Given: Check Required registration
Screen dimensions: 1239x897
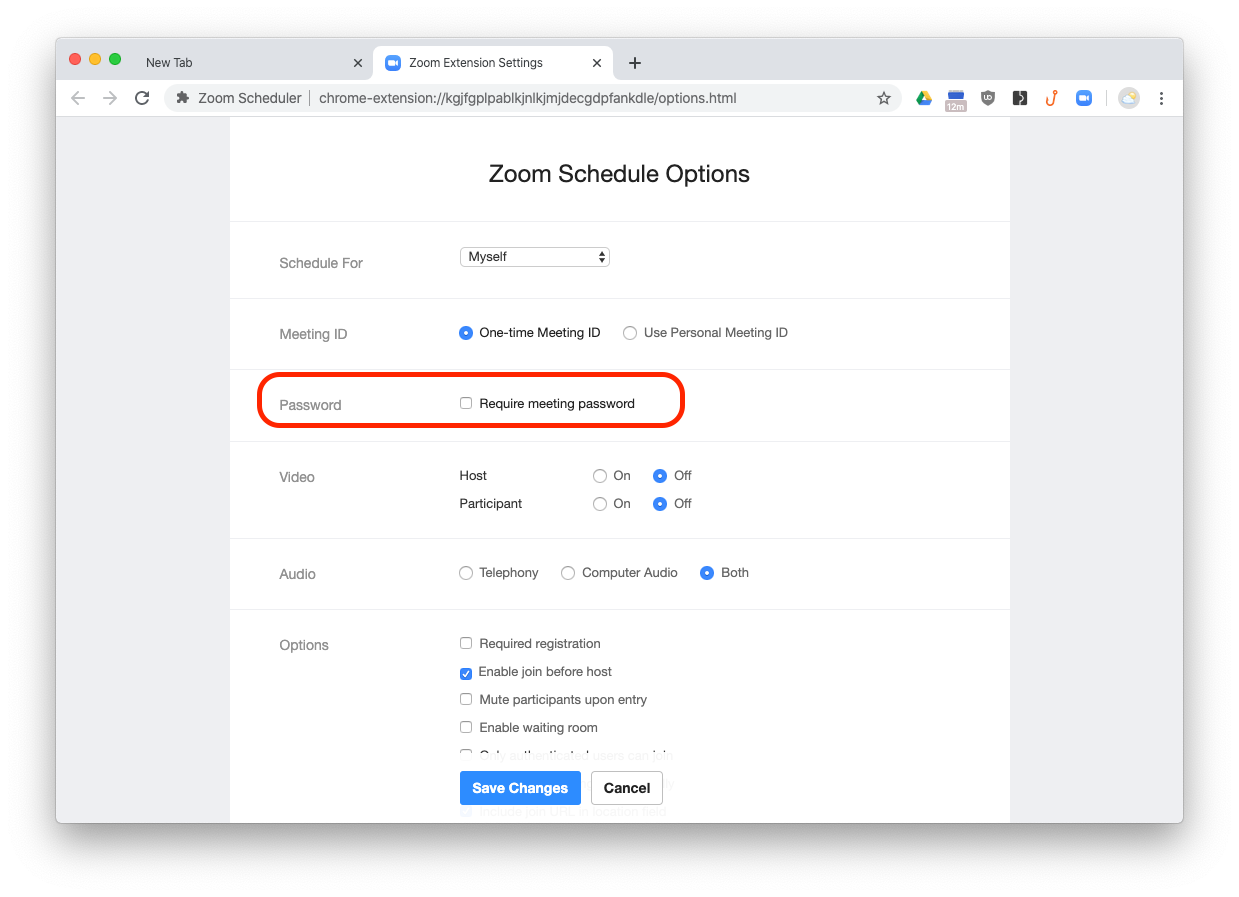Looking at the screenshot, I should (466, 643).
